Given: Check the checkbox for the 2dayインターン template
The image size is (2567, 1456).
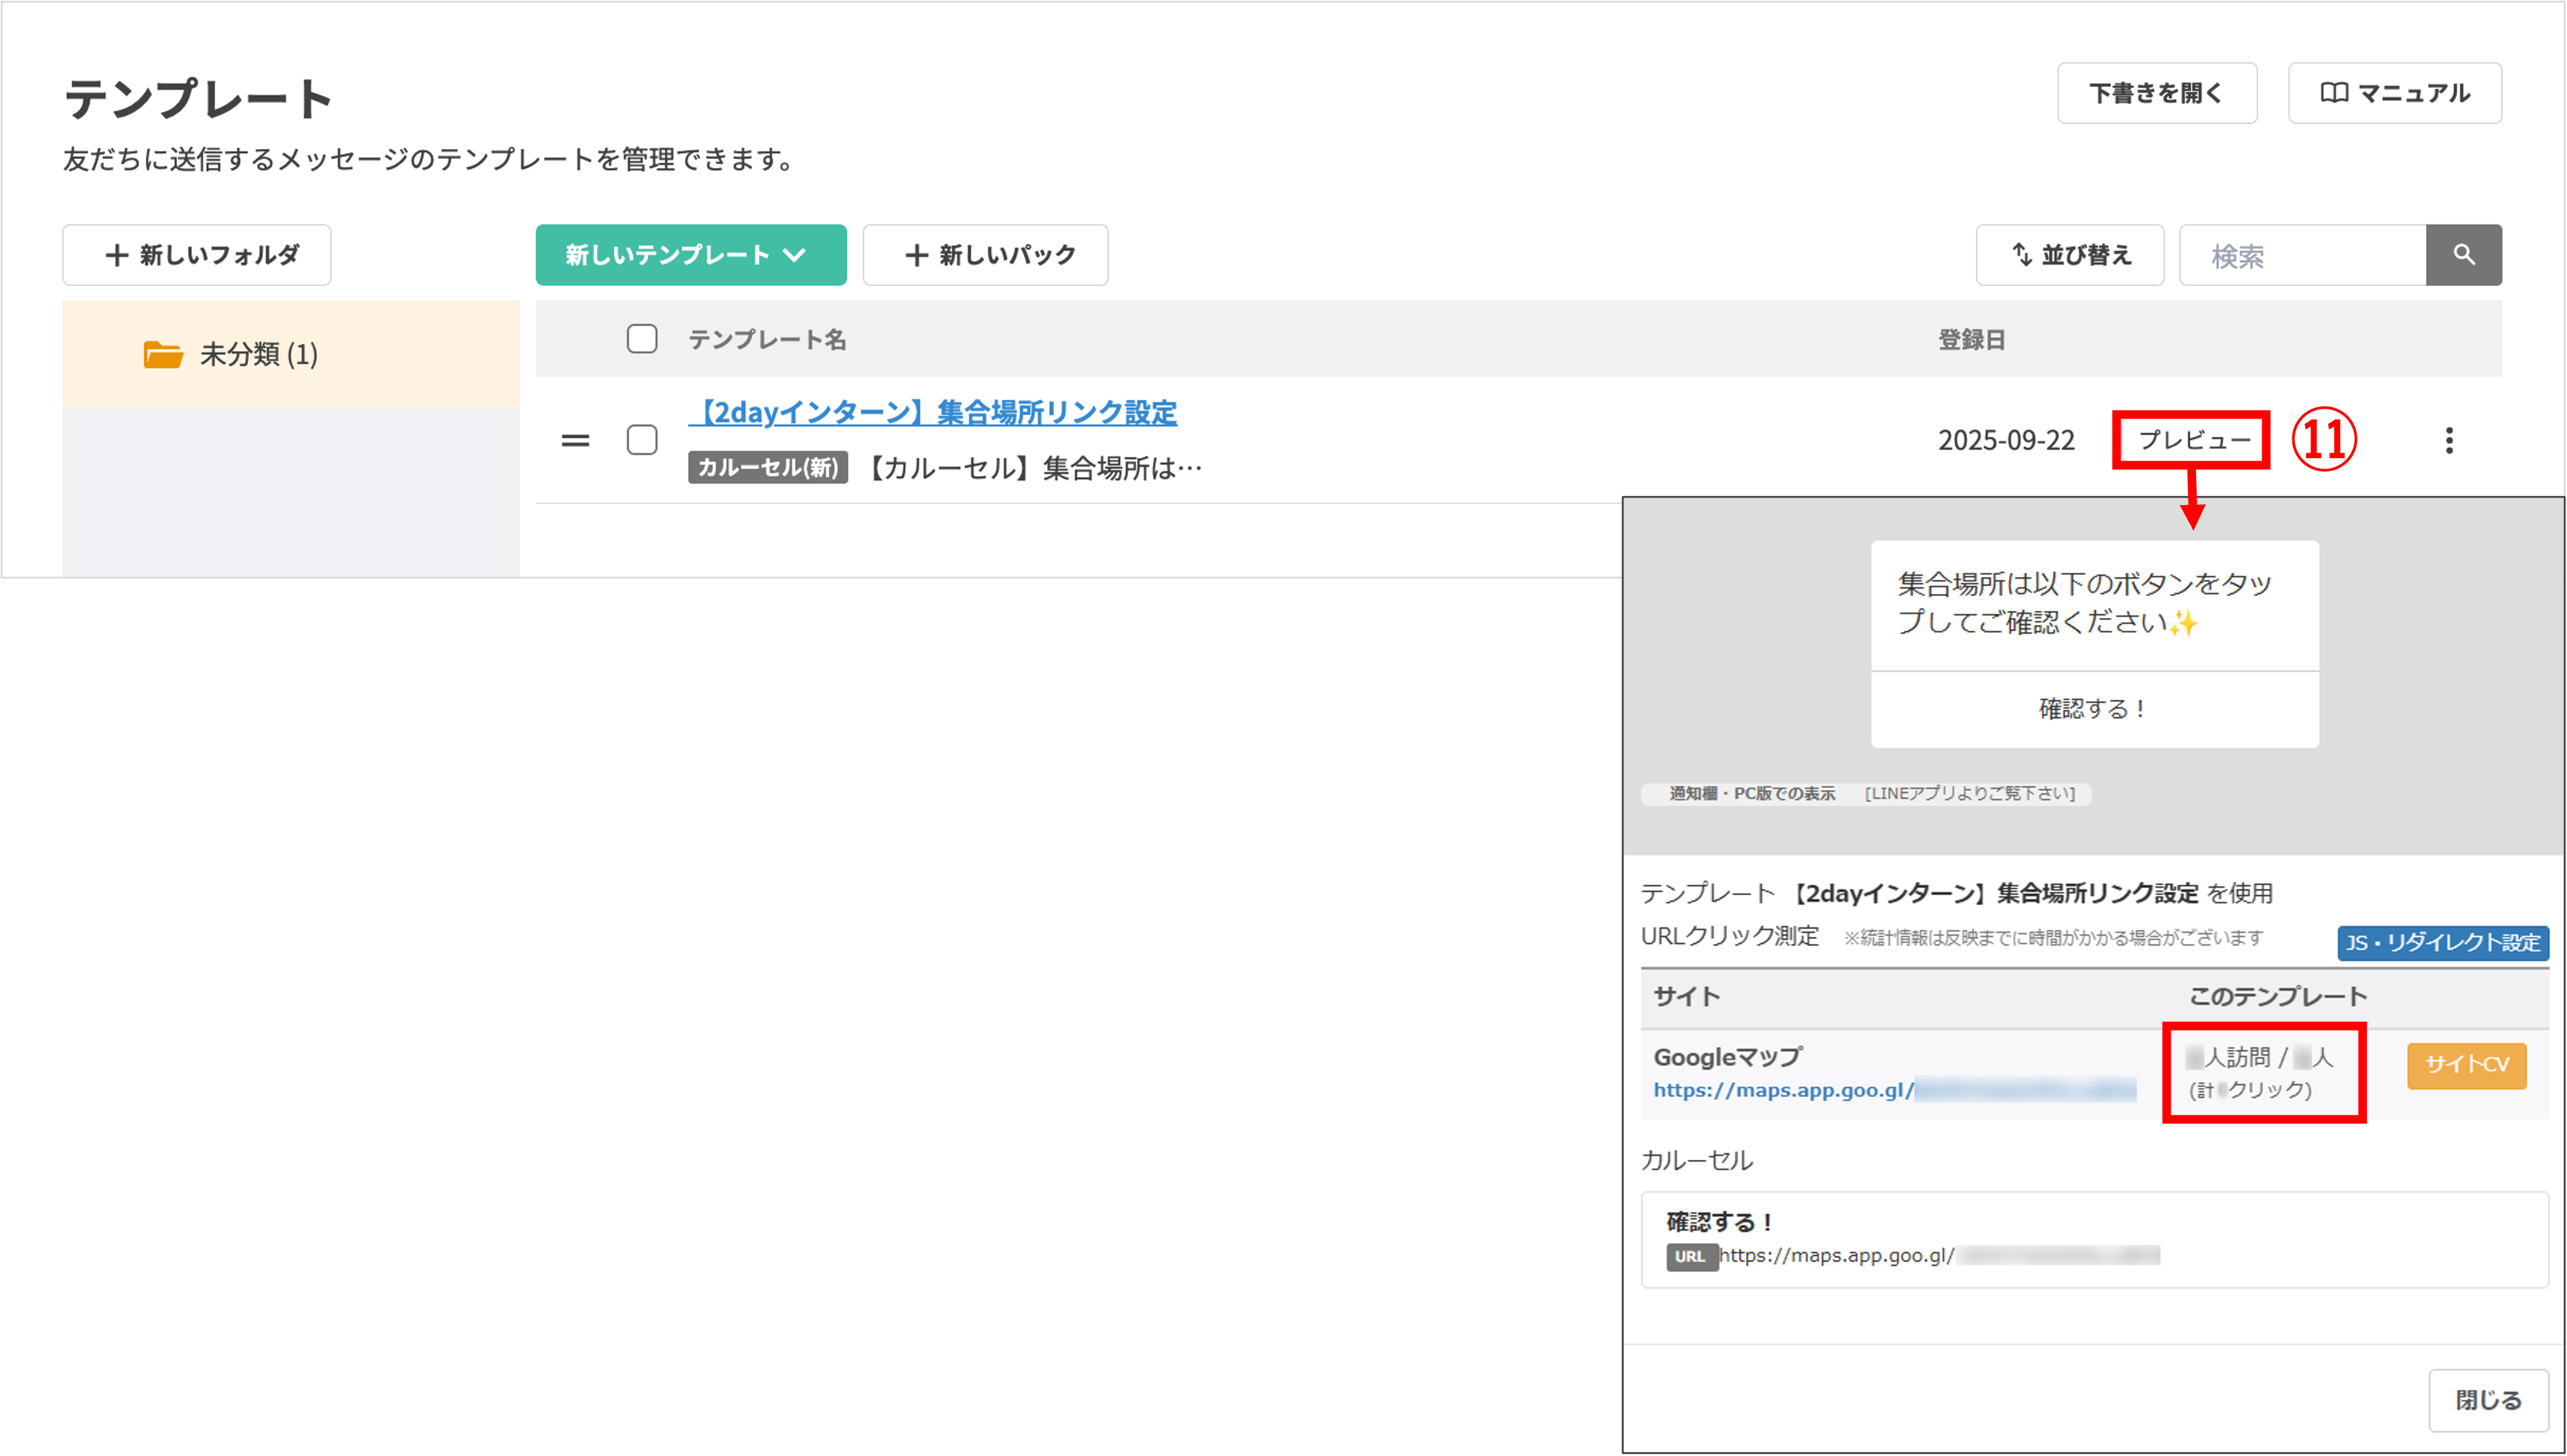Looking at the screenshot, I should tap(641, 440).
